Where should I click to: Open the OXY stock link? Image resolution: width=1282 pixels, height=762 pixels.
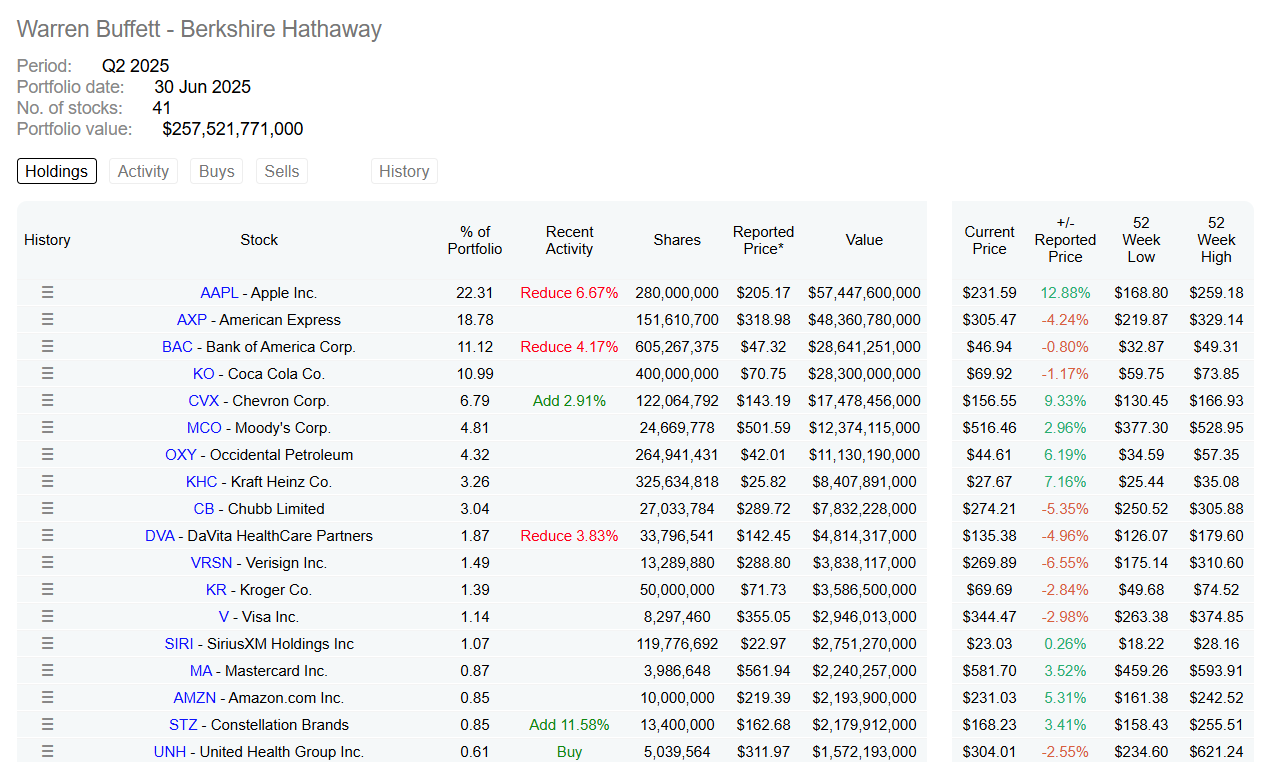pyautogui.click(x=181, y=455)
